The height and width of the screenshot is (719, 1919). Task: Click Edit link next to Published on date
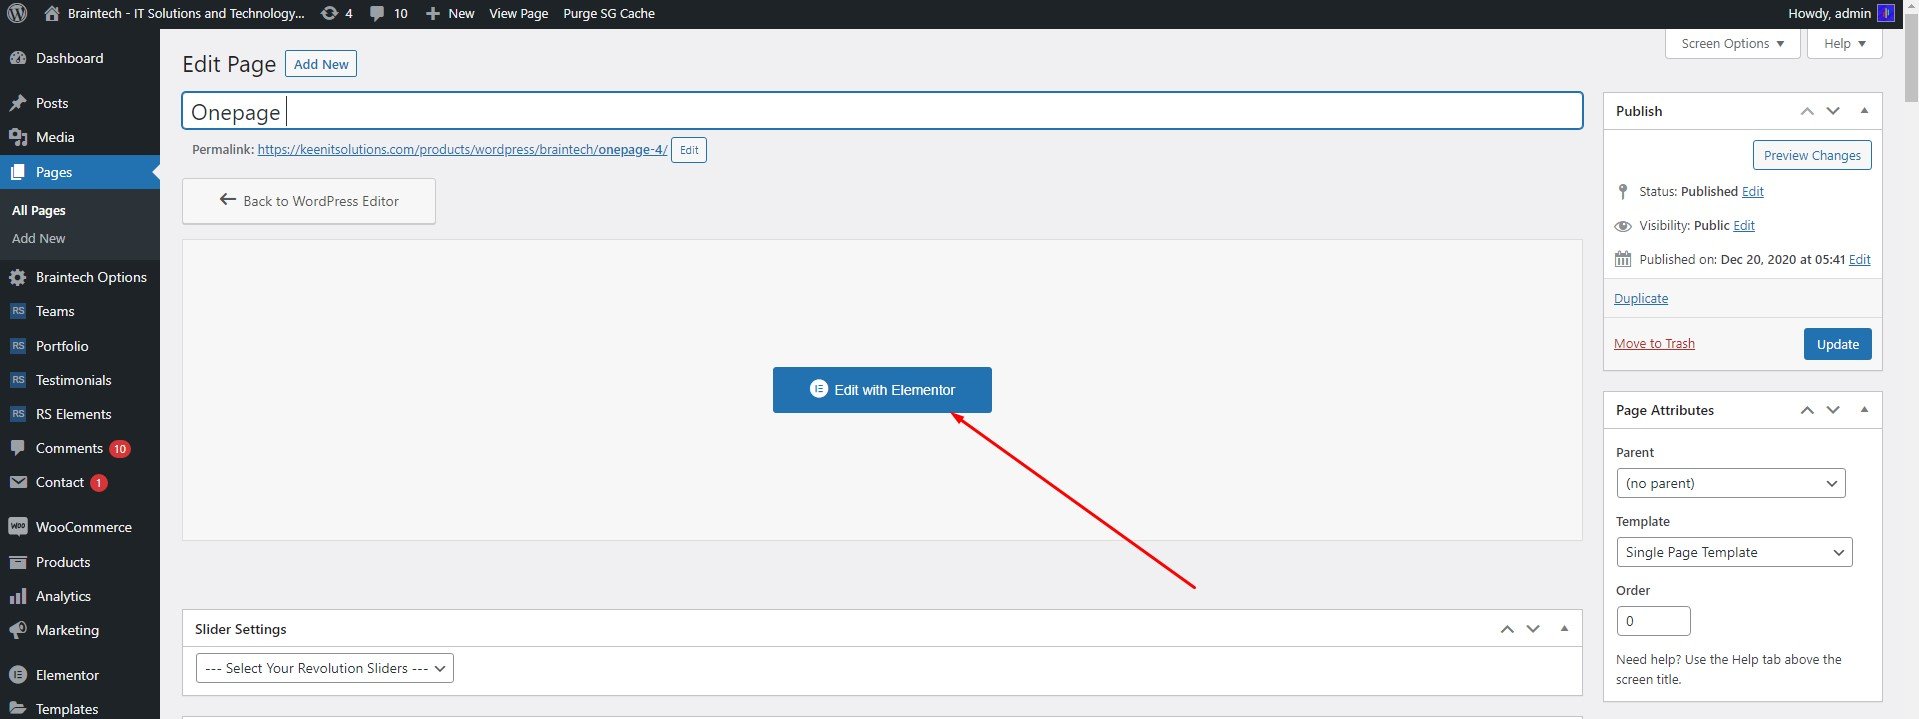pos(1860,259)
